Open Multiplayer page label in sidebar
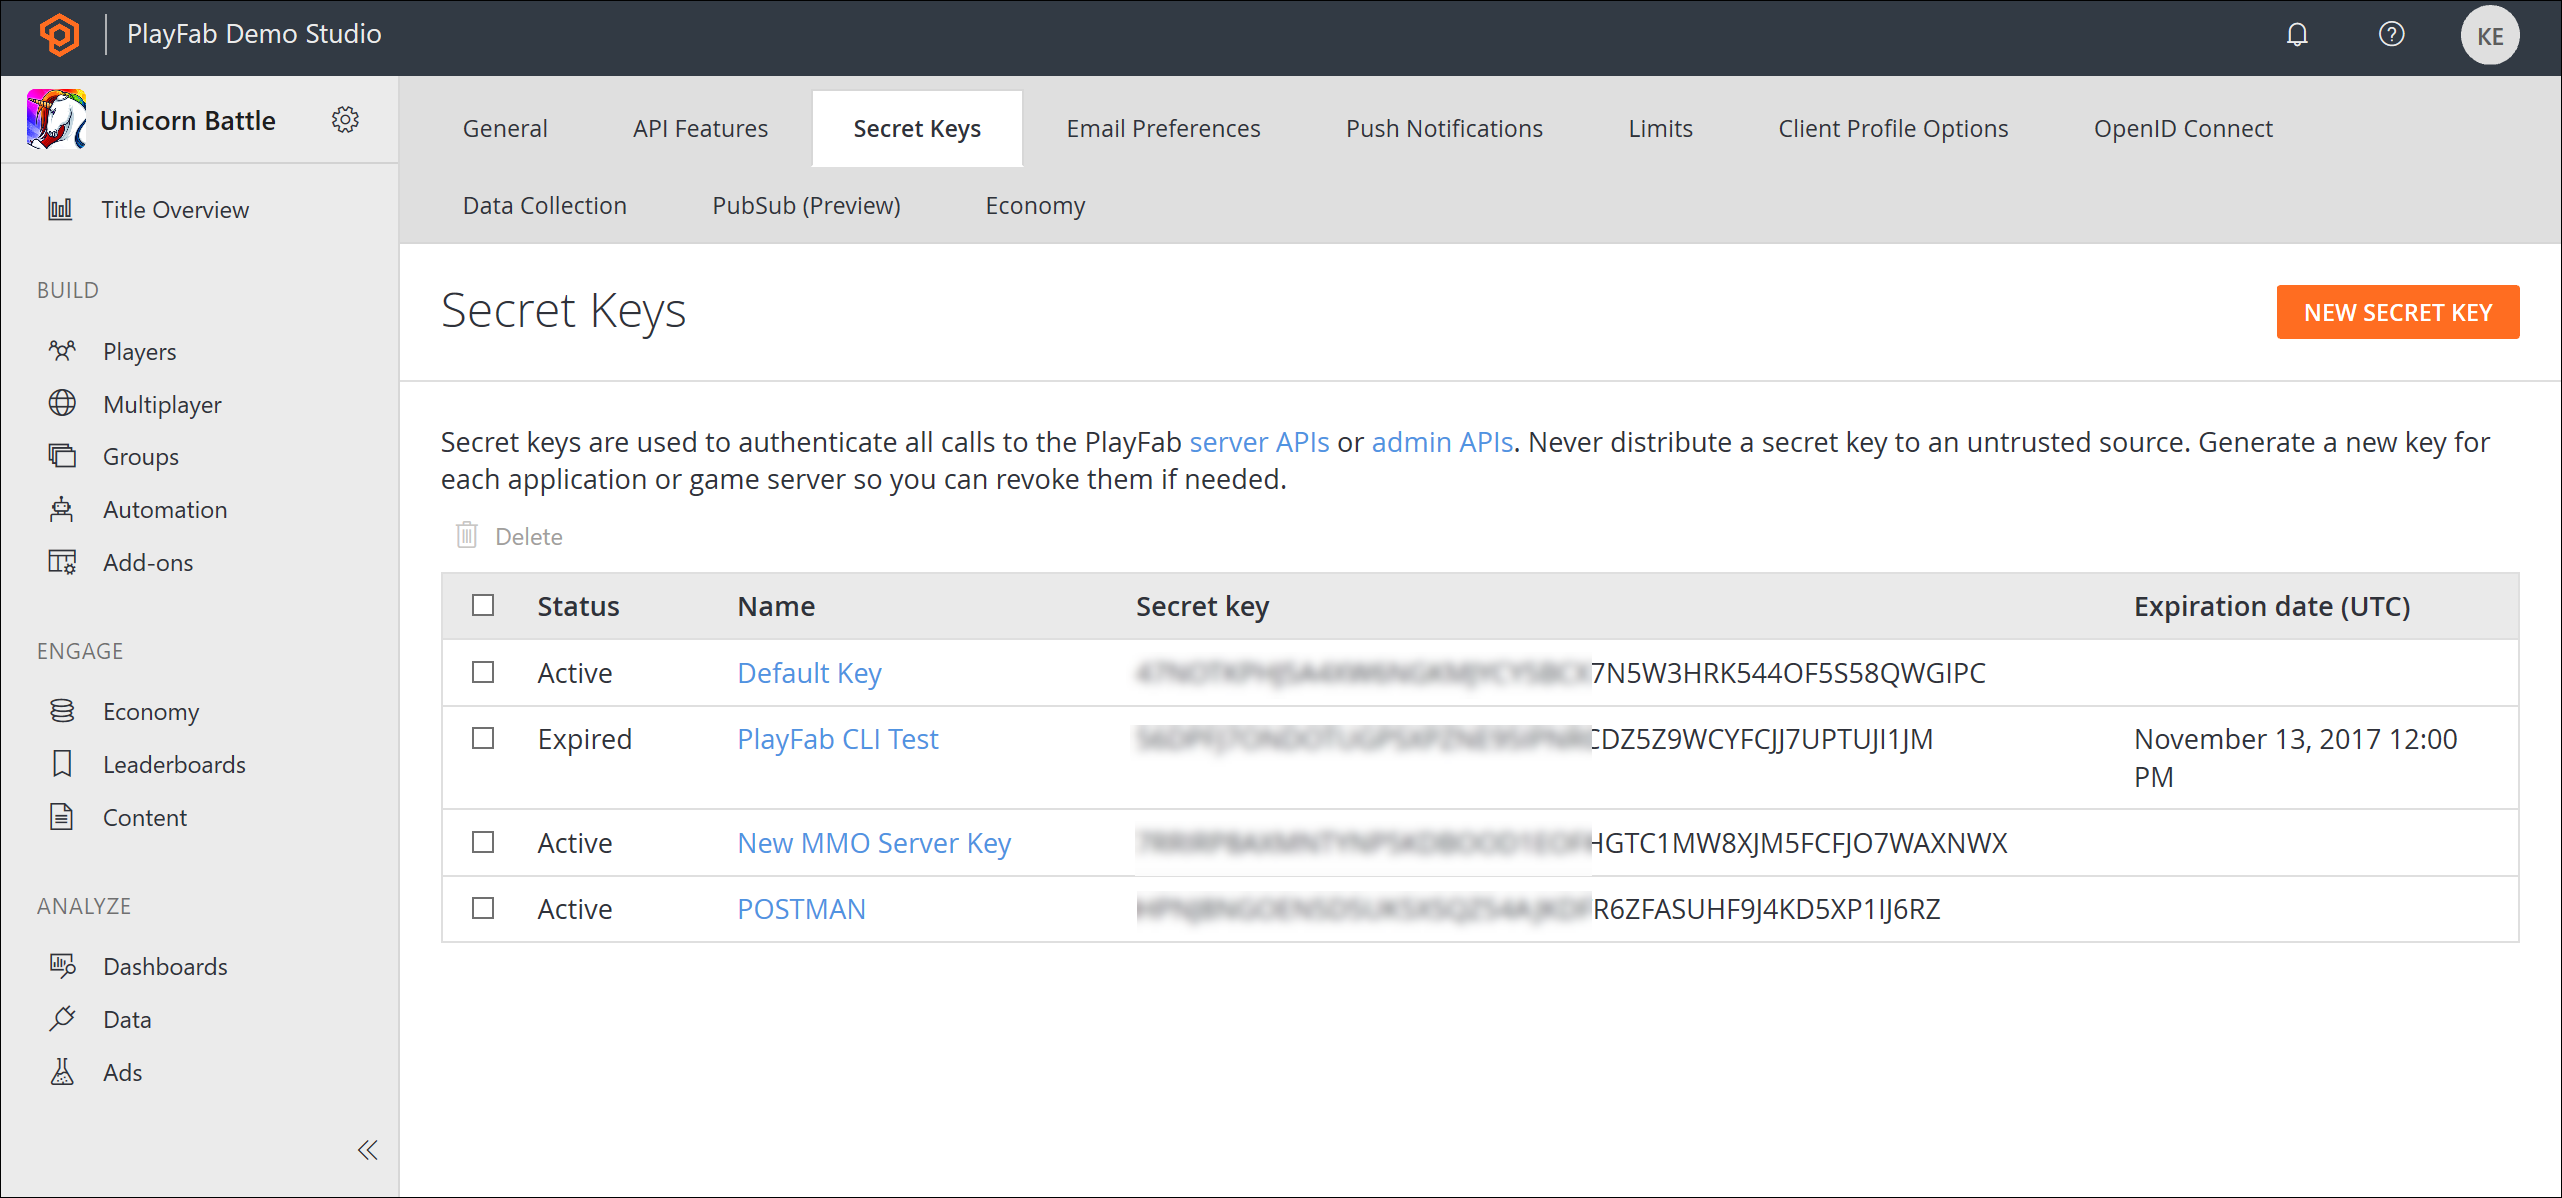 pyautogui.click(x=162, y=405)
